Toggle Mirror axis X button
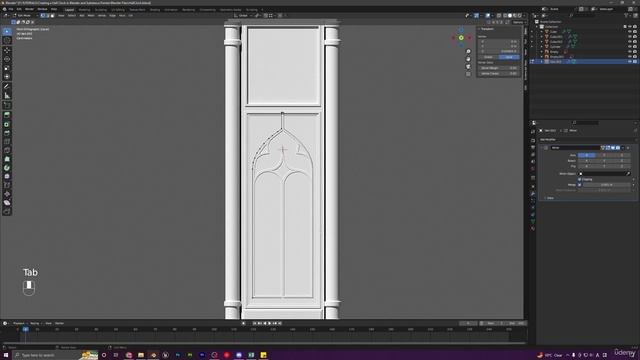 click(586, 156)
